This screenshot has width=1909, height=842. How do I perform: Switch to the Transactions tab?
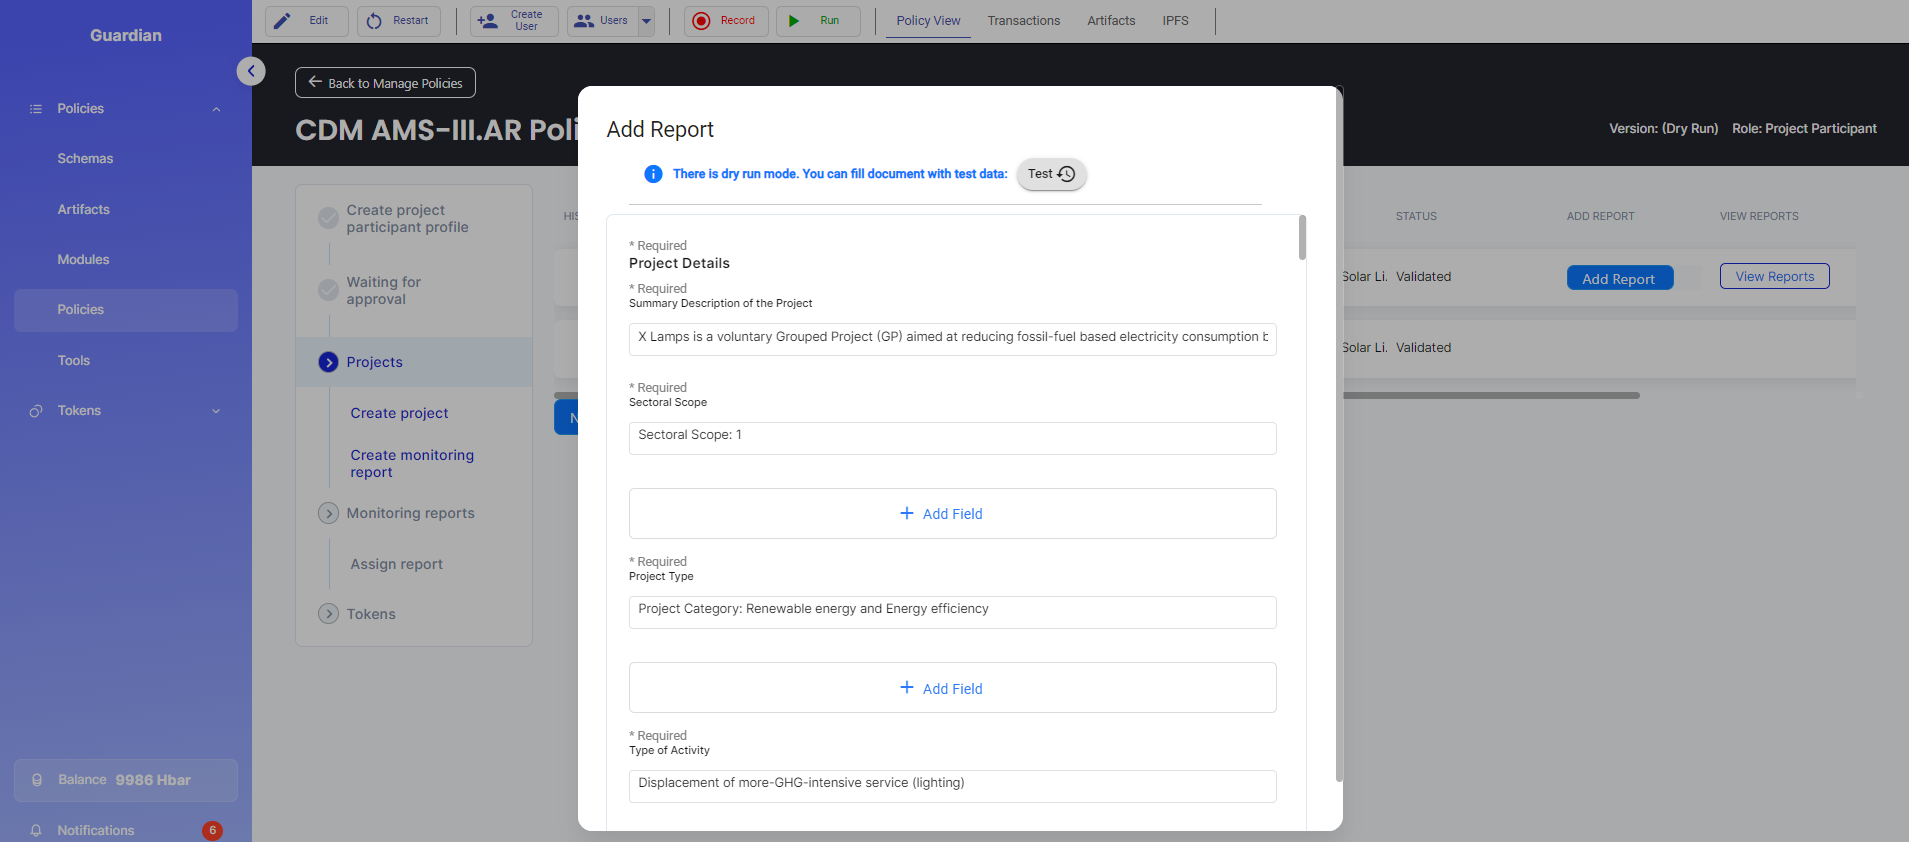click(1023, 21)
